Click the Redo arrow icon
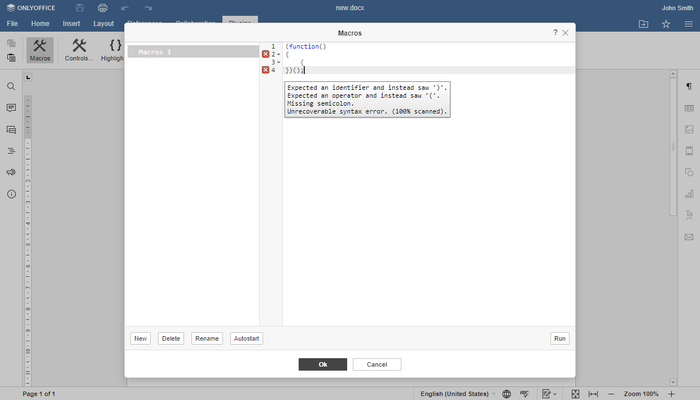 [x=148, y=8]
